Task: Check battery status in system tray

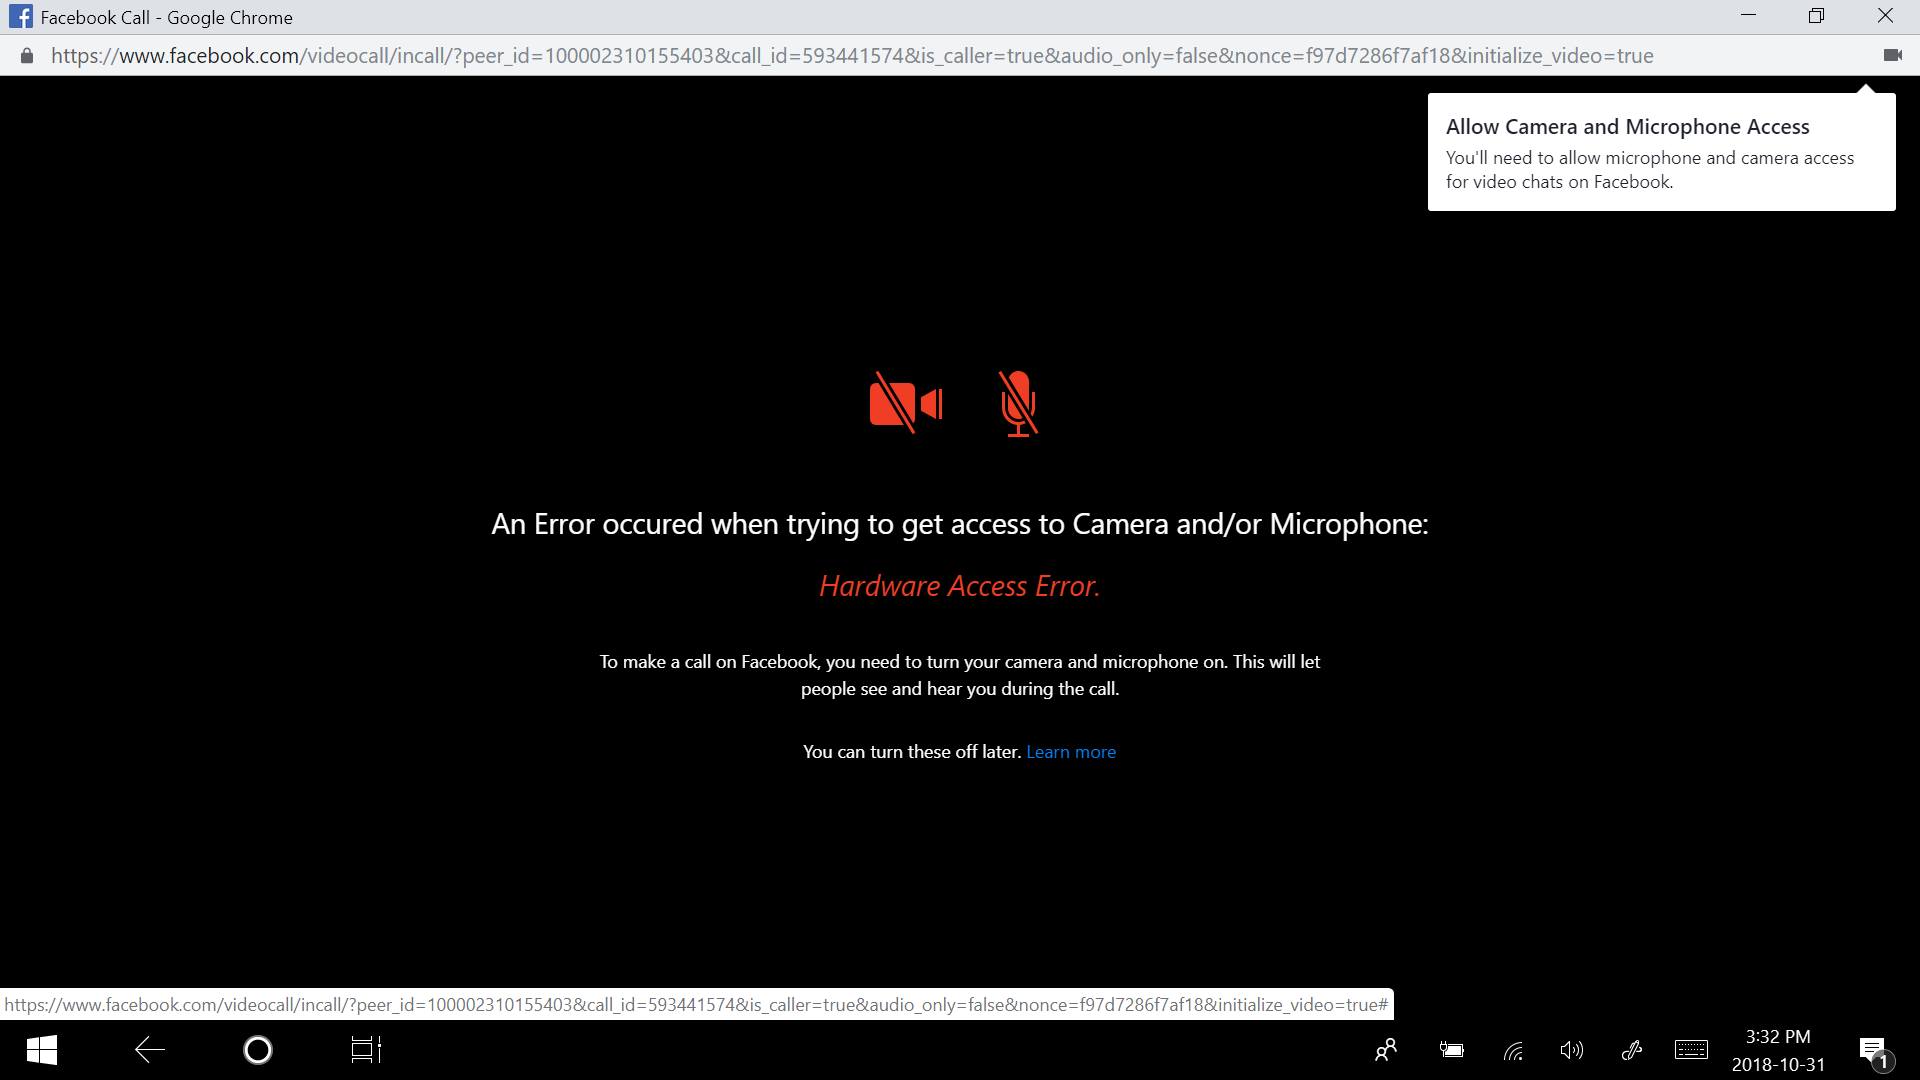Action: (1451, 1050)
